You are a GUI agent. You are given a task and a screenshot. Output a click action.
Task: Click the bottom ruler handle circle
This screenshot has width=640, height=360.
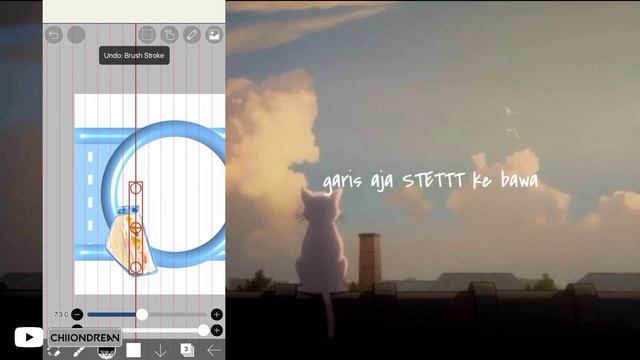tap(136, 268)
